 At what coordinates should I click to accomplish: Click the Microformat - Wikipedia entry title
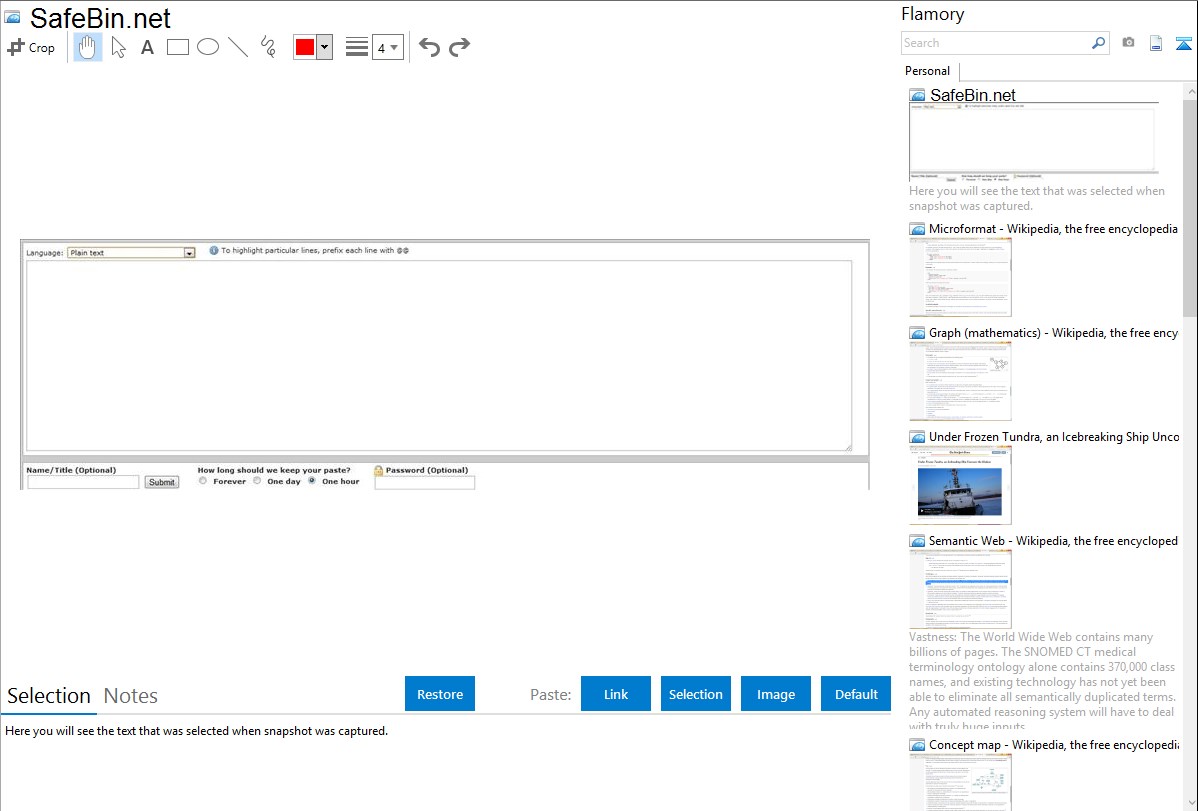click(1053, 229)
